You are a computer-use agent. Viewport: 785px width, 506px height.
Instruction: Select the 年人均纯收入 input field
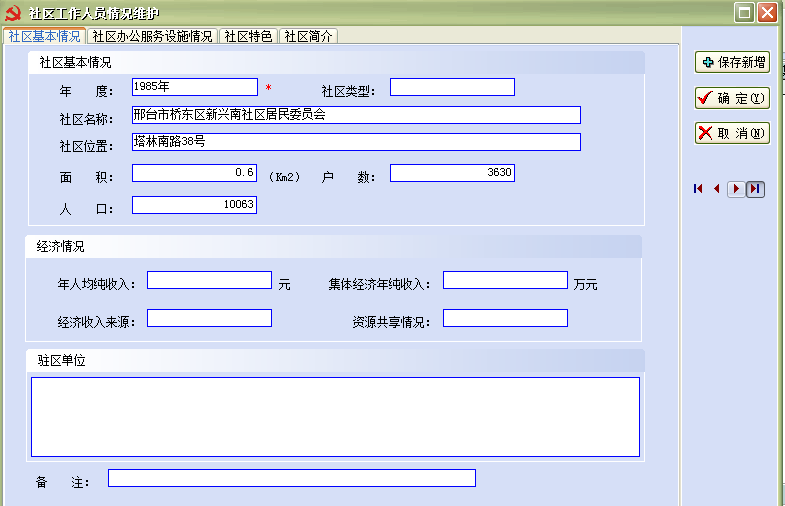(x=209, y=280)
